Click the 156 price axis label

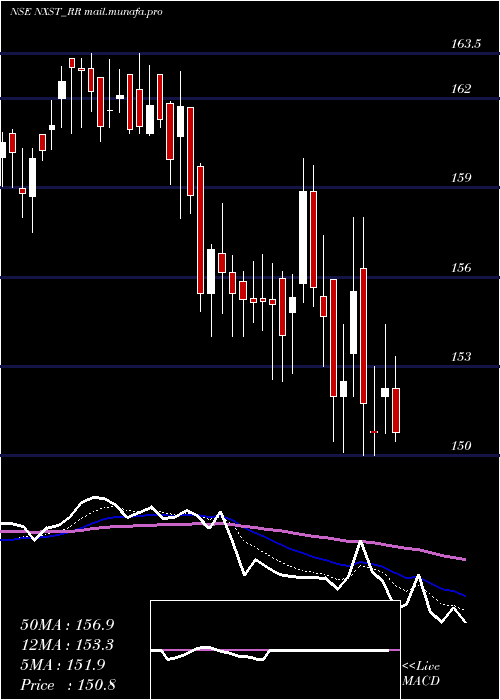(x=460, y=267)
